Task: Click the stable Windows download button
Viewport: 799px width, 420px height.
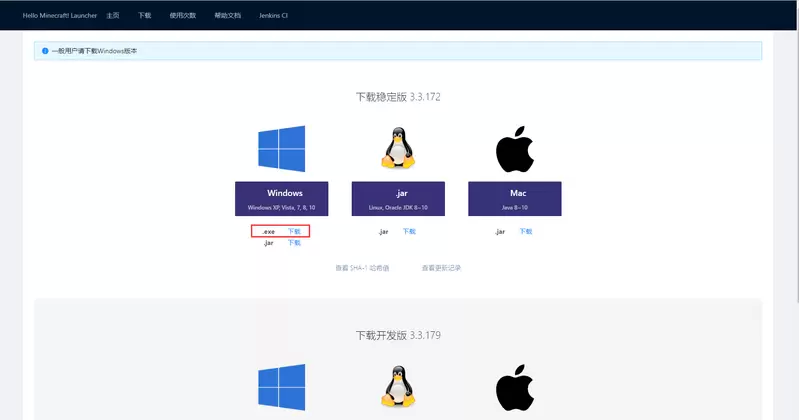Action: [x=282, y=199]
